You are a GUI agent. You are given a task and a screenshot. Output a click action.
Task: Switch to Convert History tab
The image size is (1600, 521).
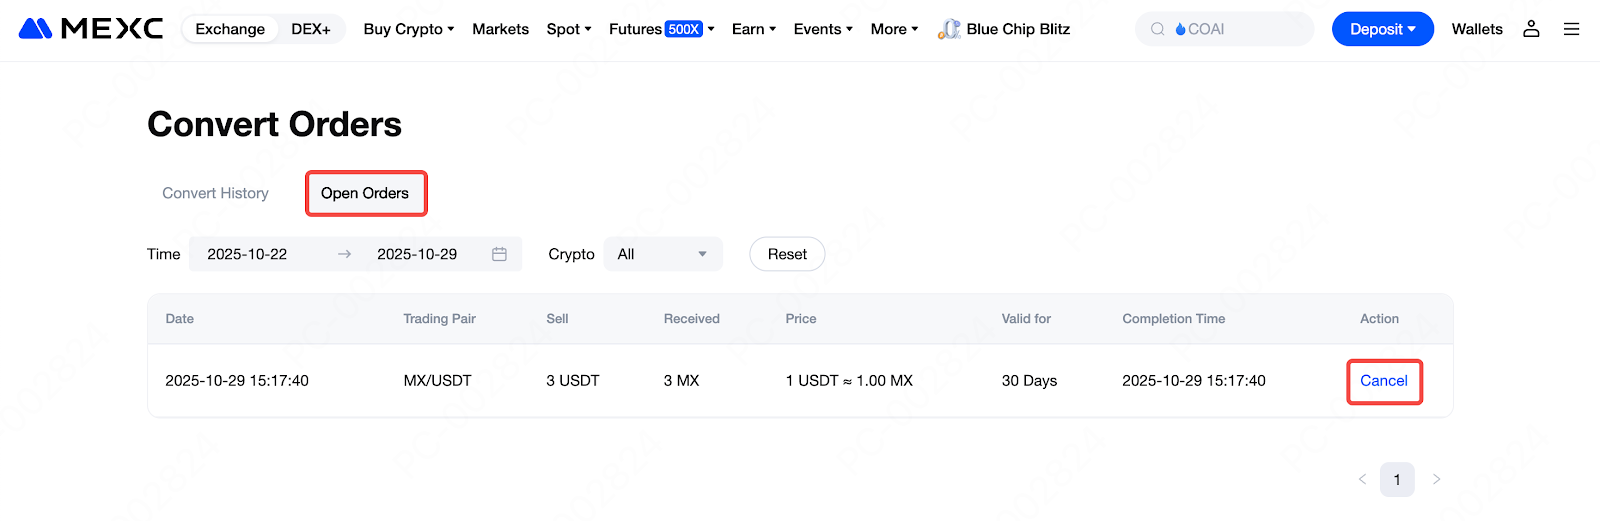click(215, 193)
